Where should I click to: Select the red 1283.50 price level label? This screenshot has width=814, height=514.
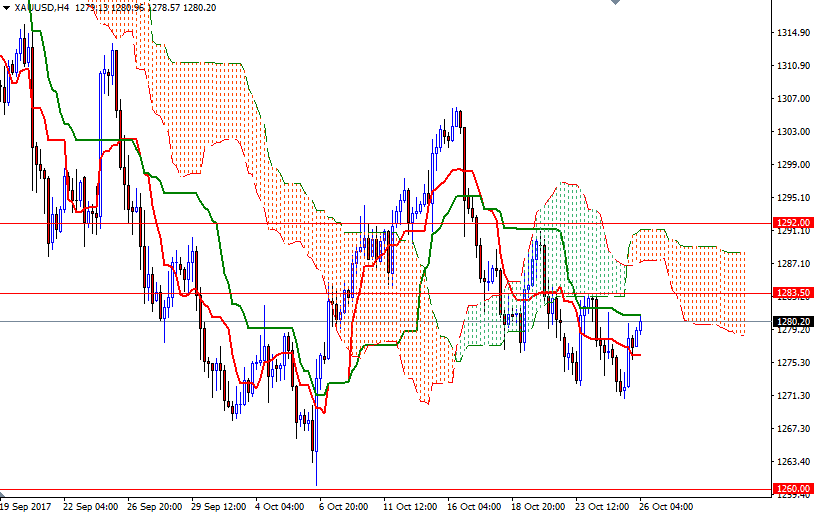(793, 293)
